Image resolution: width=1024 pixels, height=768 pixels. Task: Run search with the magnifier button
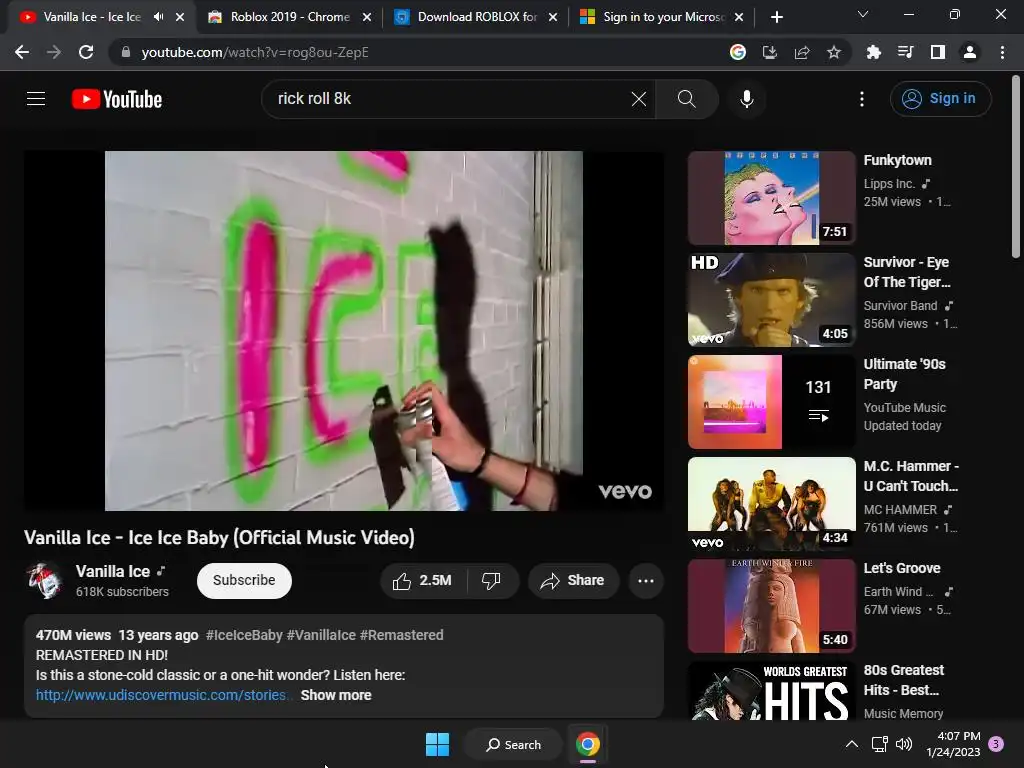[x=686, y=99]
